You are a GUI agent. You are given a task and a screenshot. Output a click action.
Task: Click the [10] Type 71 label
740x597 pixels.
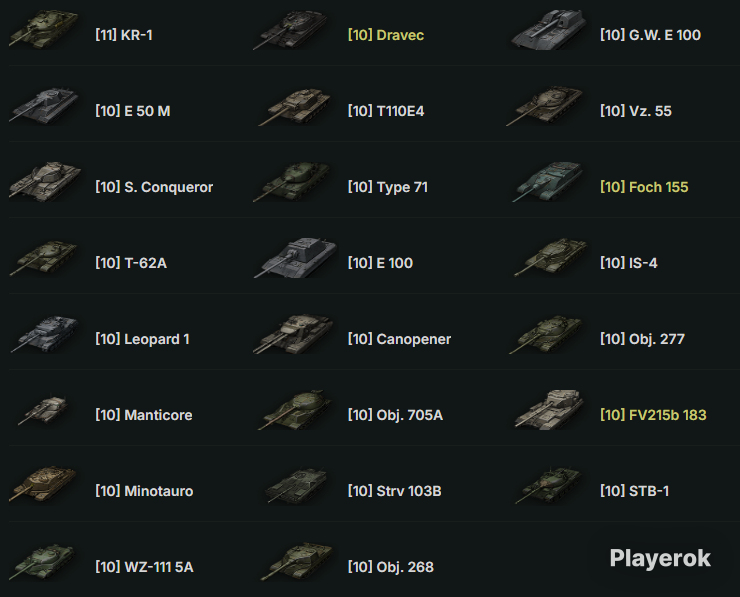coord(387,187)
